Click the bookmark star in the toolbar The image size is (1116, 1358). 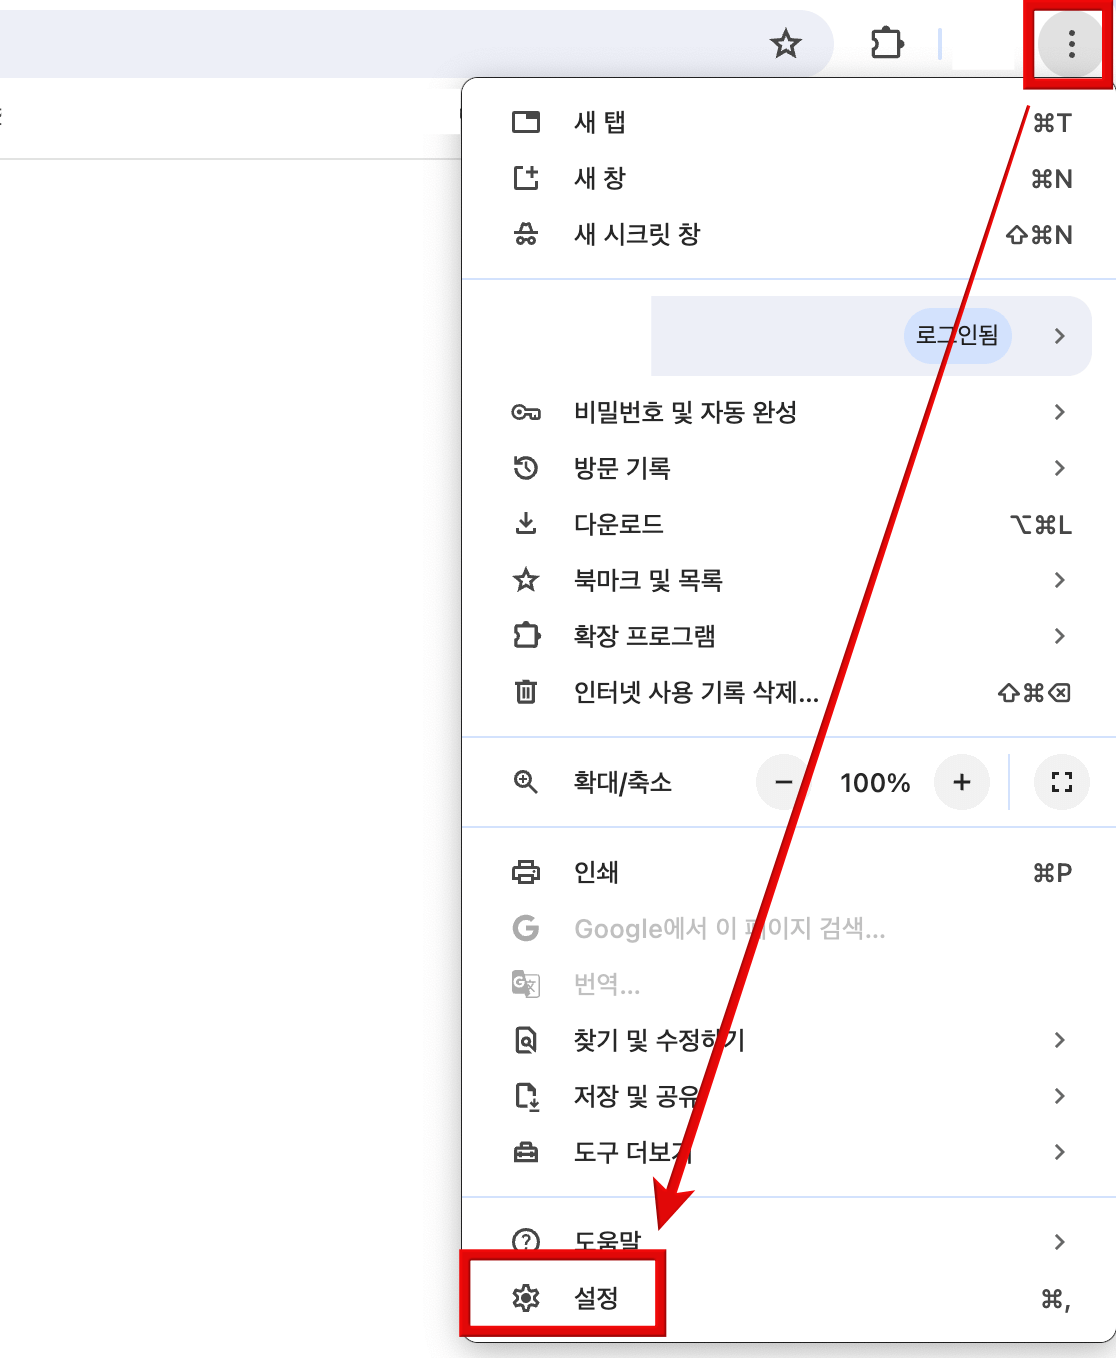786,44
